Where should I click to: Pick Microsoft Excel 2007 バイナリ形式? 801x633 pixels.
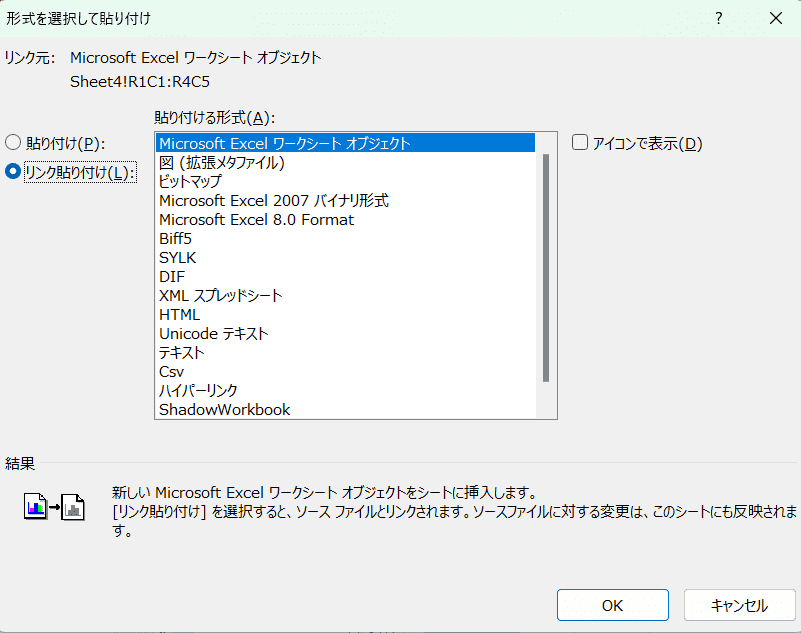(273, 200)
